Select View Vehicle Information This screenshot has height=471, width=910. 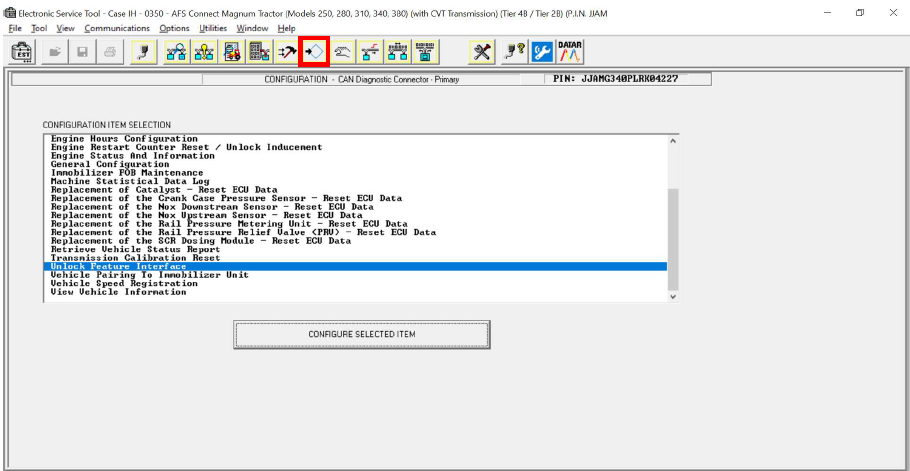tap(355, 292)
